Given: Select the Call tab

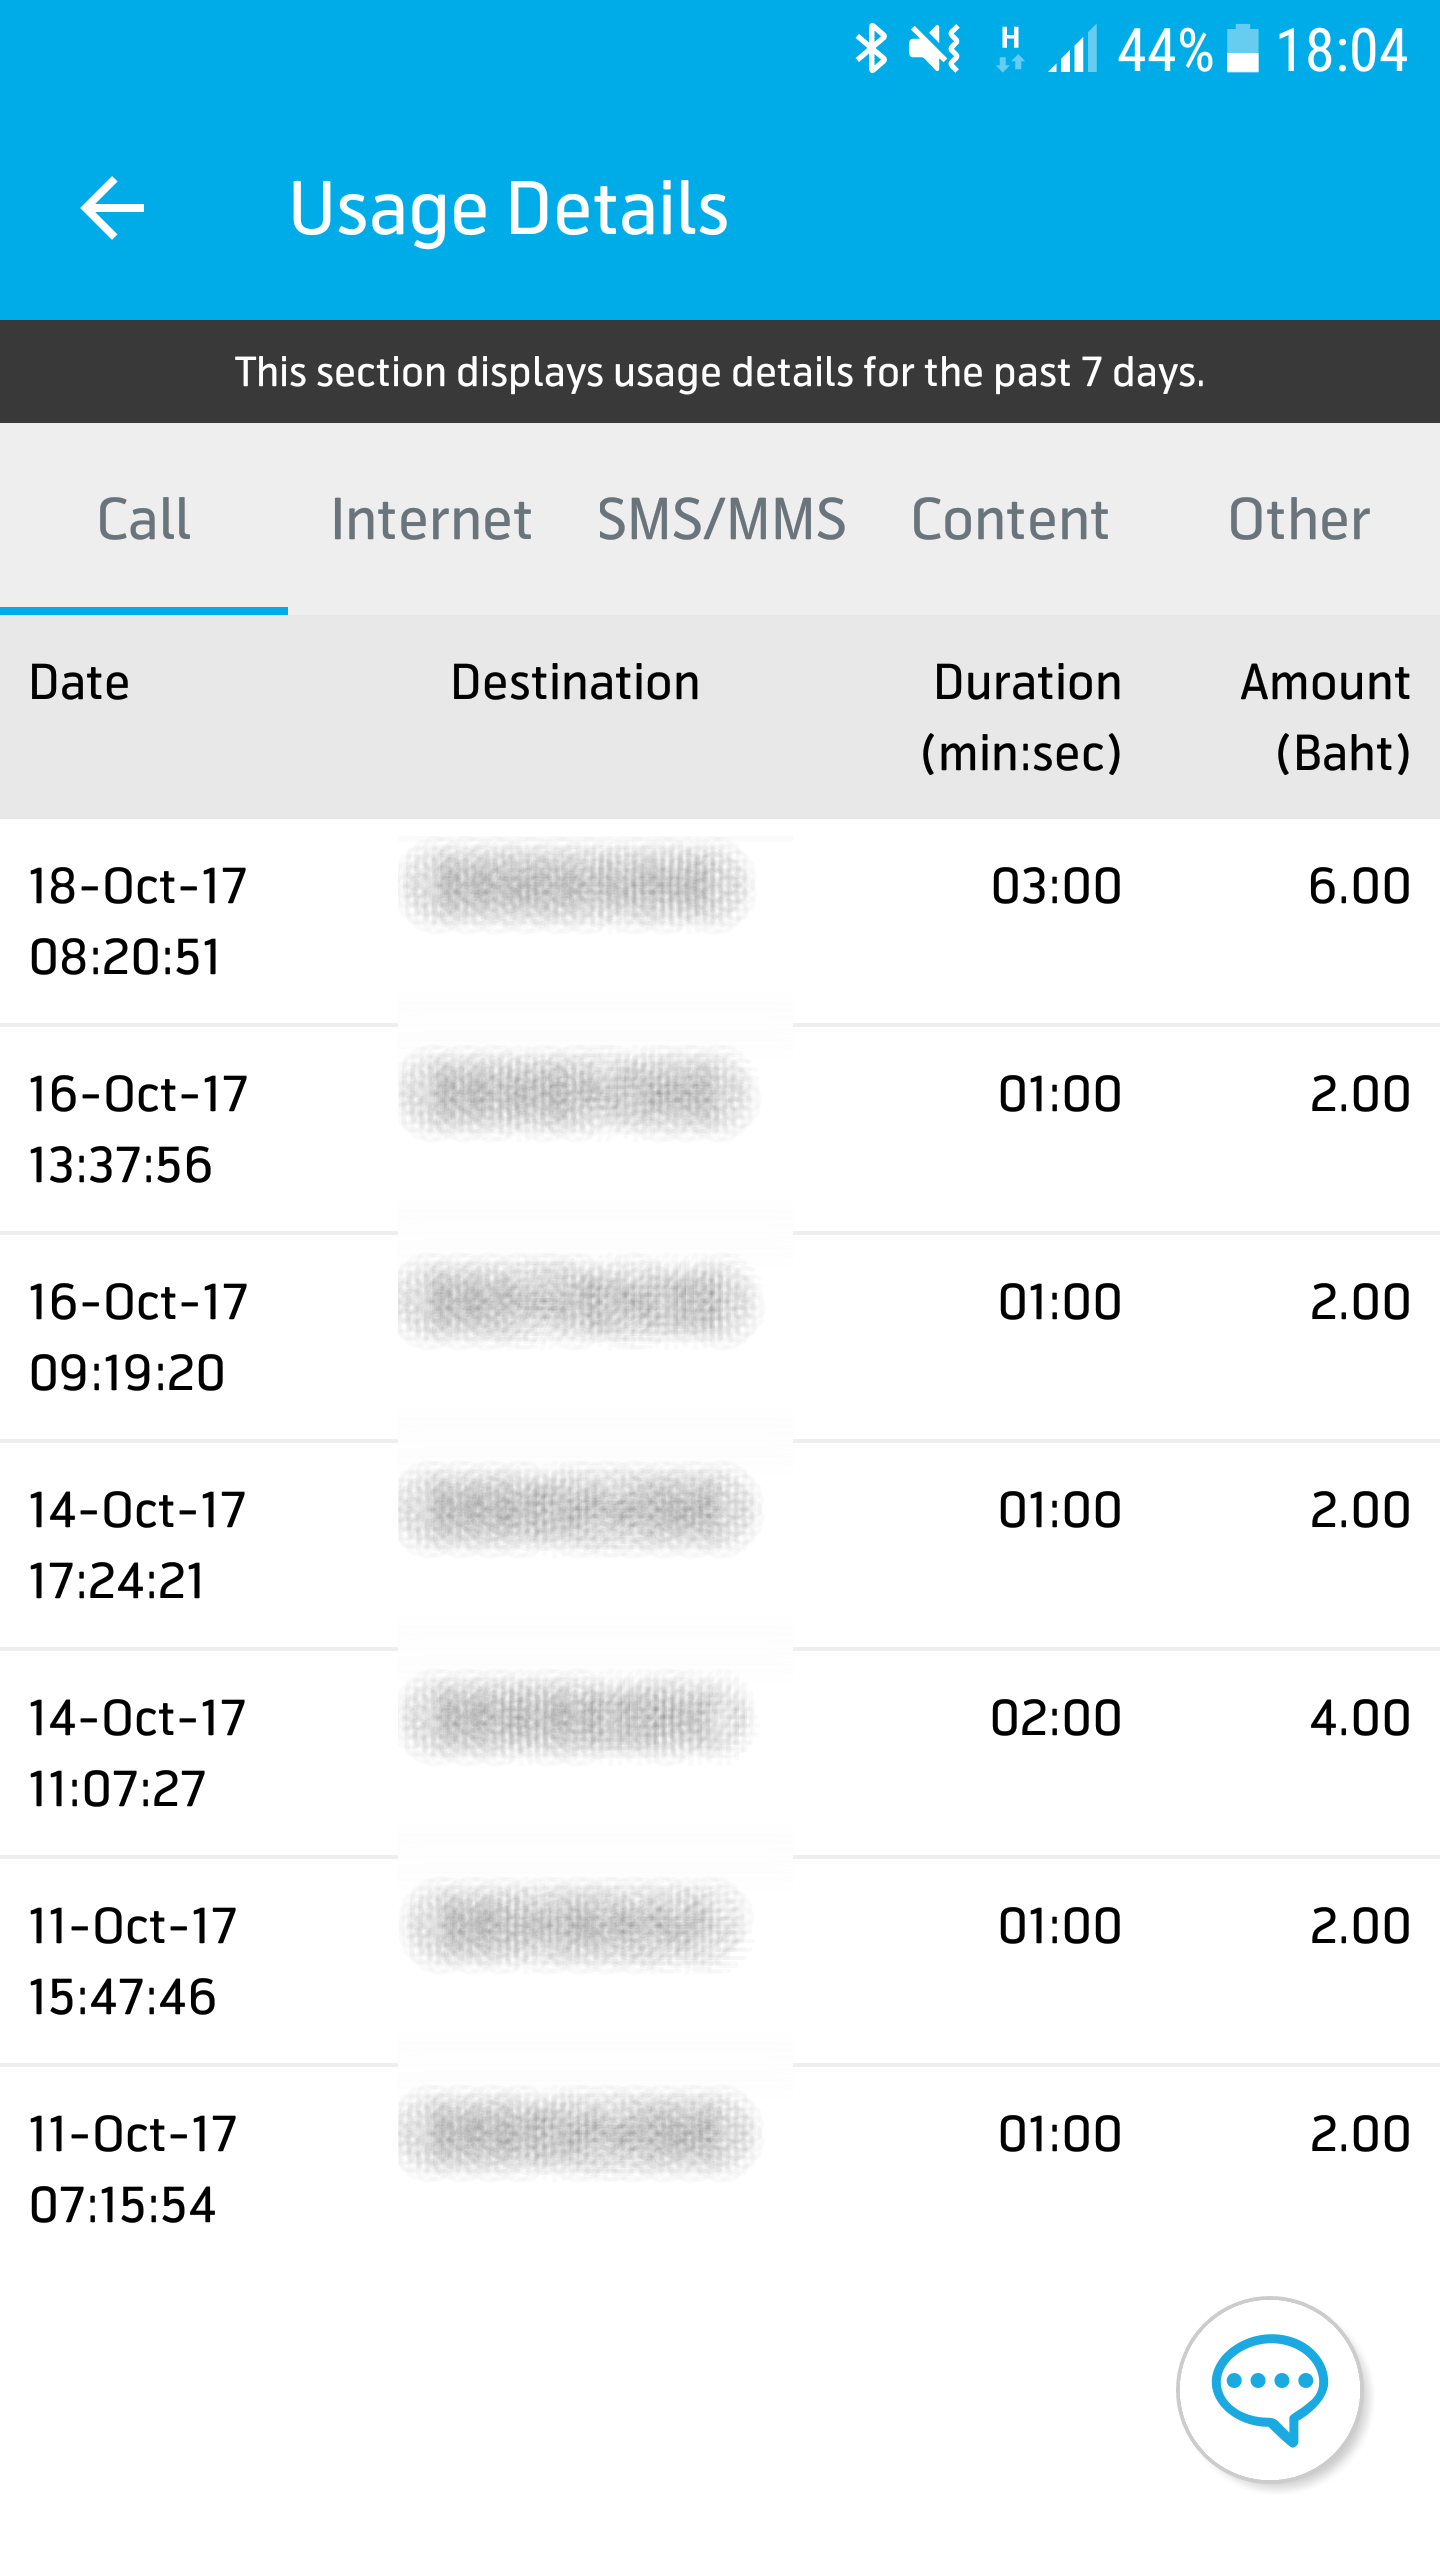Looking at the screenshot, I should [x=144, y=519].
